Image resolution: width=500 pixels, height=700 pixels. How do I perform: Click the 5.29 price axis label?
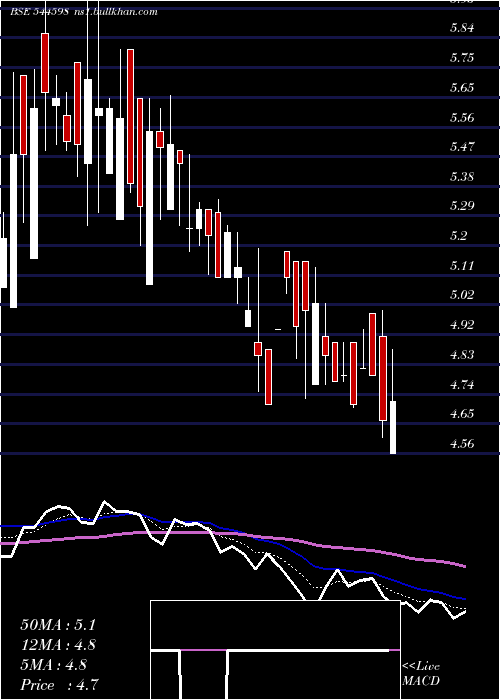(x=462, y=206)
